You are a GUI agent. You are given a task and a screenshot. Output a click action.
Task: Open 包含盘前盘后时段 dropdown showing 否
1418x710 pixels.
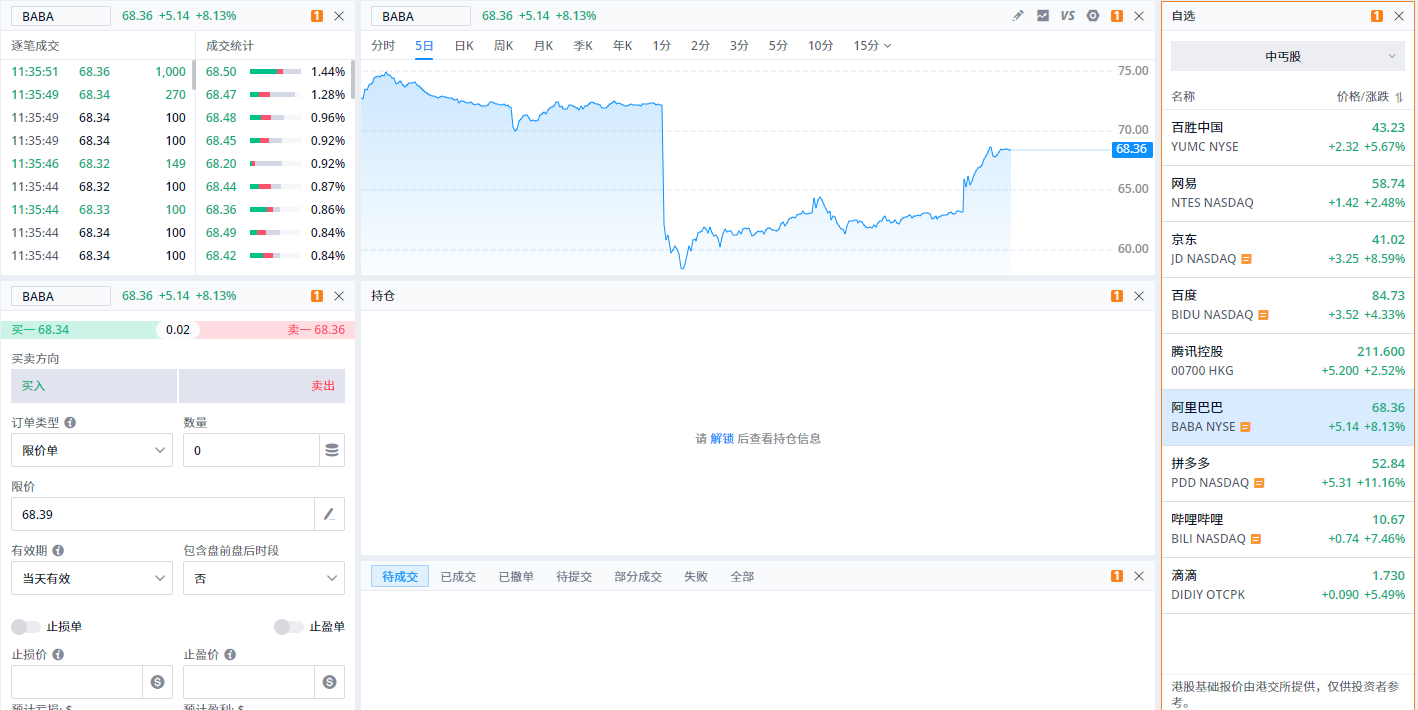click(264, 578)
